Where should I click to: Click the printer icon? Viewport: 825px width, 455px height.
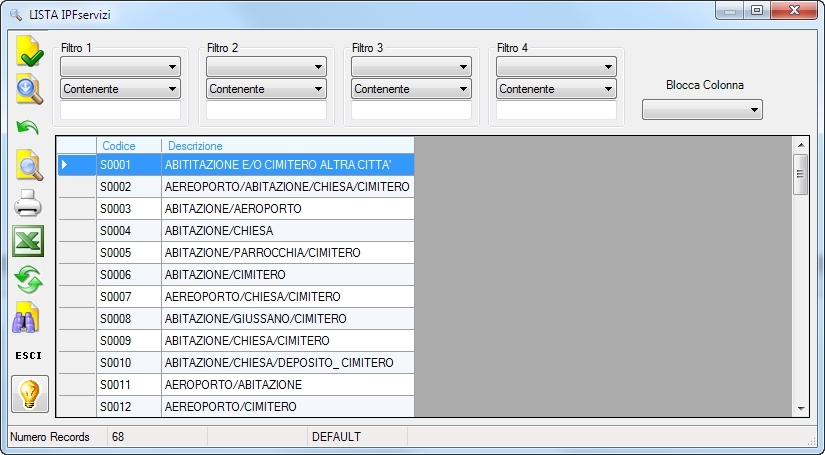28,203
